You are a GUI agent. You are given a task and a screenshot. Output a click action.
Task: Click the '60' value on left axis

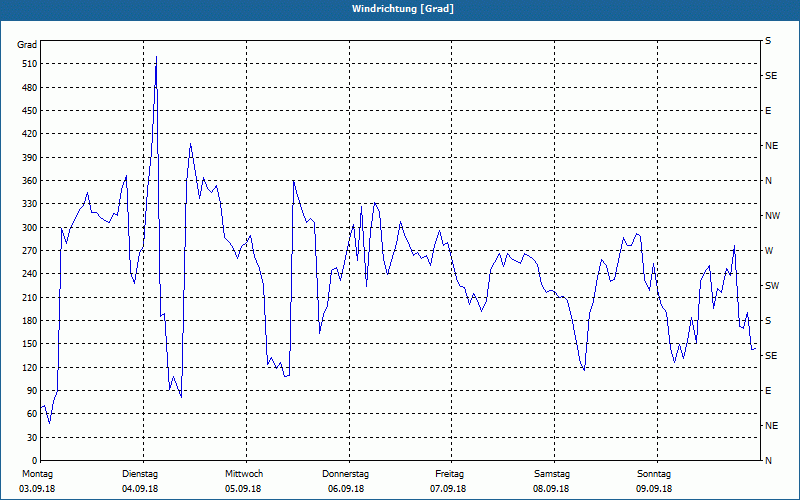click(x=32, y=414)
